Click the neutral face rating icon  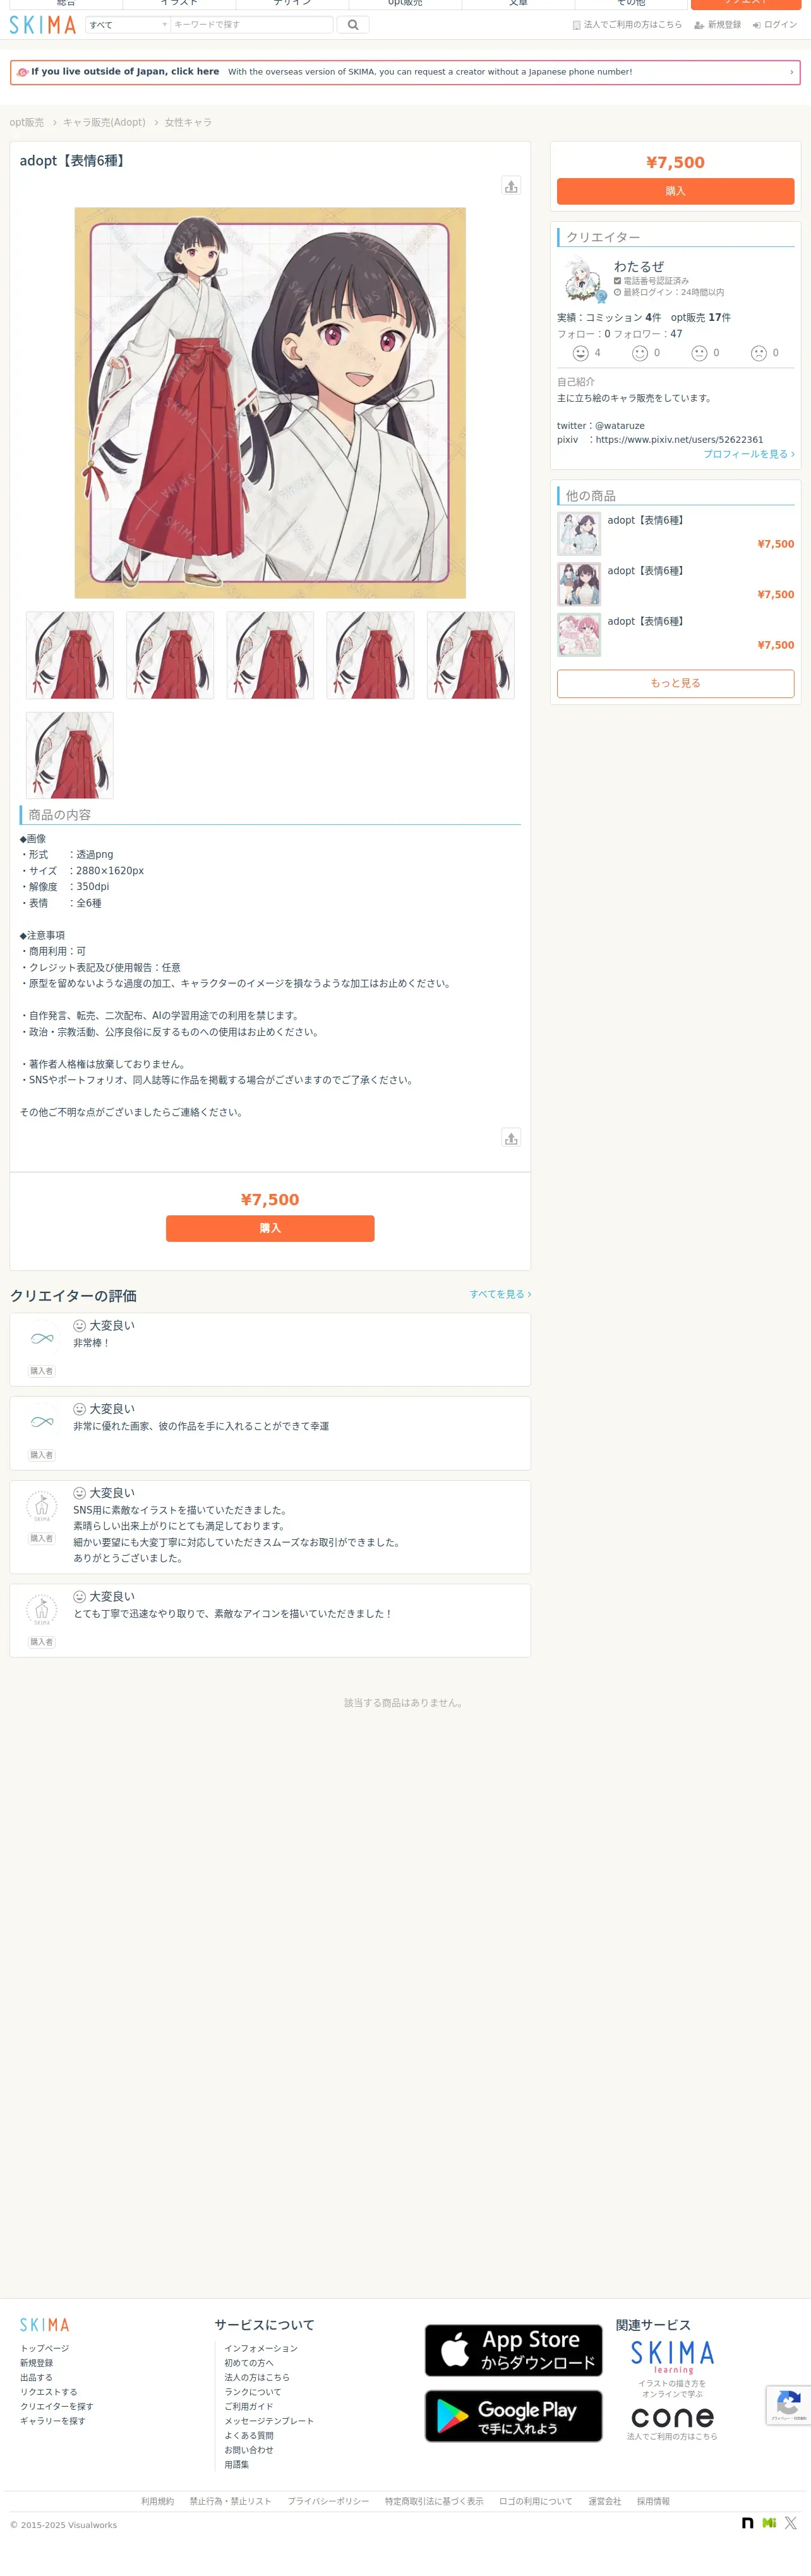click(x=700, y=353)
